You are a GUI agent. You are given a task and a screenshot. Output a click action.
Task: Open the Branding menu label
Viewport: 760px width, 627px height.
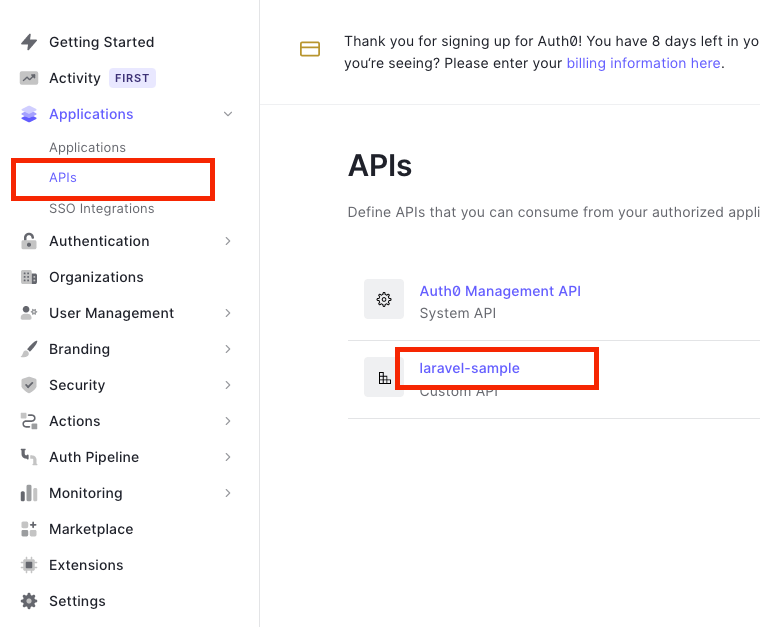pyautogui.click(x=79, y=349)
